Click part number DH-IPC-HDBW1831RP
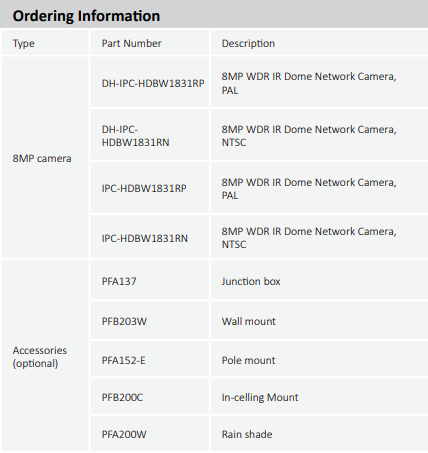 (153, 83)
